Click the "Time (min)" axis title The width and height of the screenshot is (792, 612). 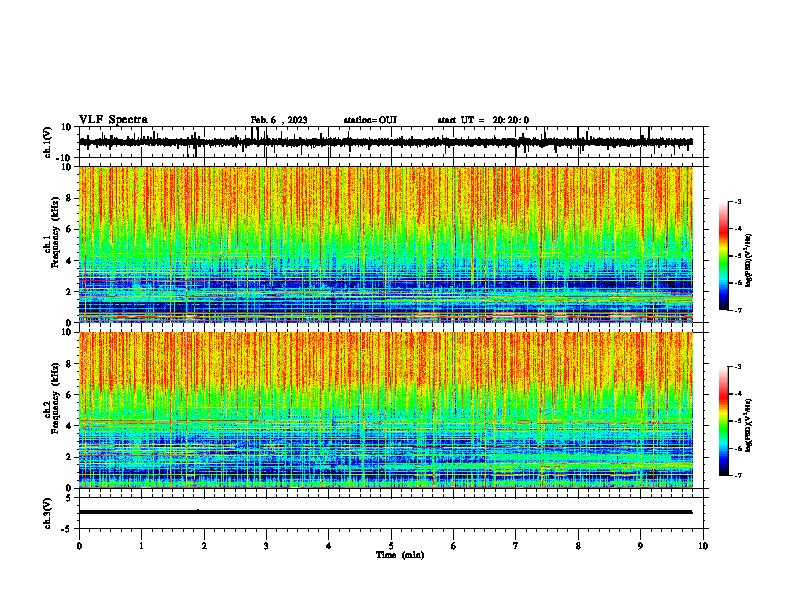click(400, 555)
